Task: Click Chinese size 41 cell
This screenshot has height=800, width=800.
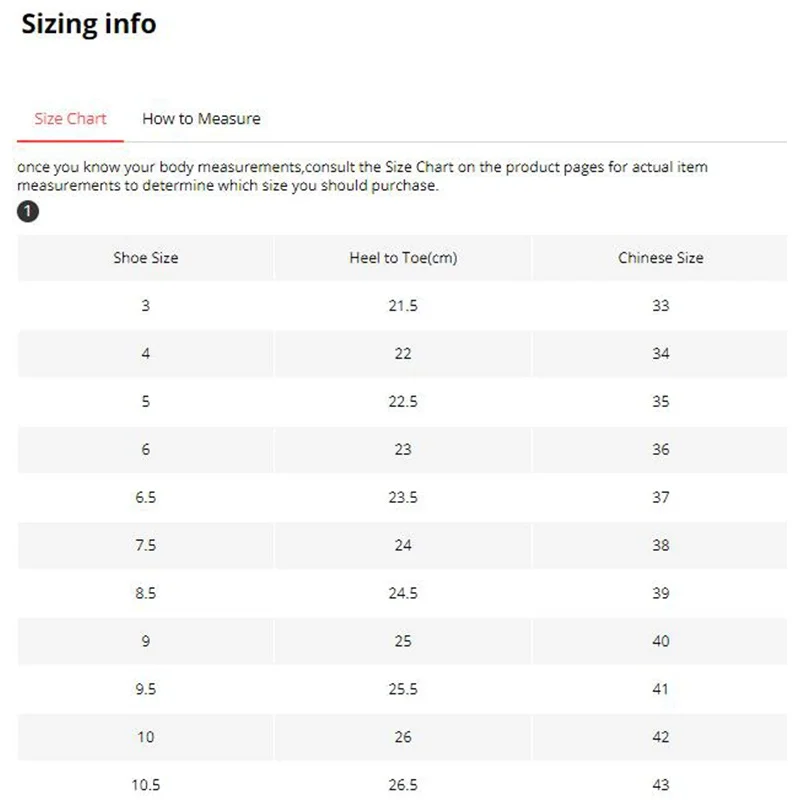Action: [660, 689]
